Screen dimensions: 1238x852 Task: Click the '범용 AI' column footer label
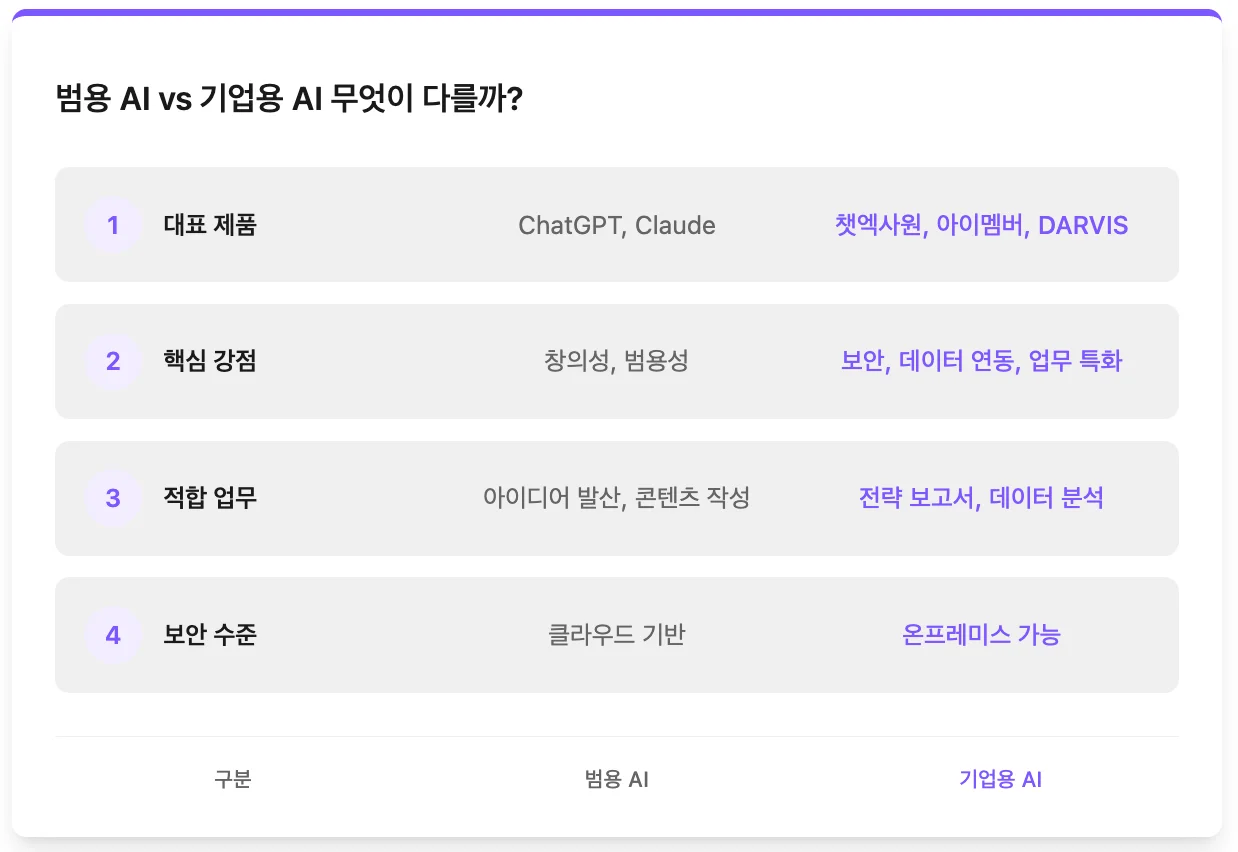[x=617, y=780]
